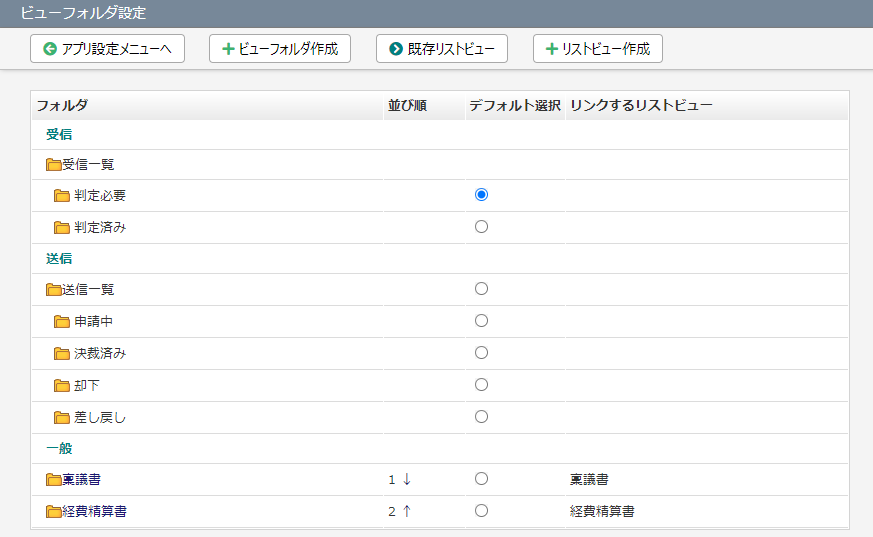The image size is (873, 537).
Task: Click the up arrow for 経費精算書 sort order
Action: click(x=407, y=511)
